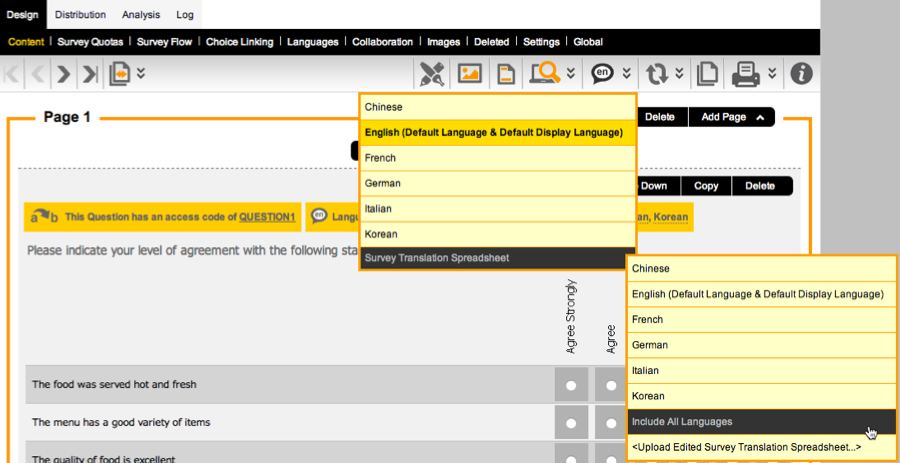Open the design tools pencil icon
The height and width of the screenshot is (463, 900).
pos(432,73)
